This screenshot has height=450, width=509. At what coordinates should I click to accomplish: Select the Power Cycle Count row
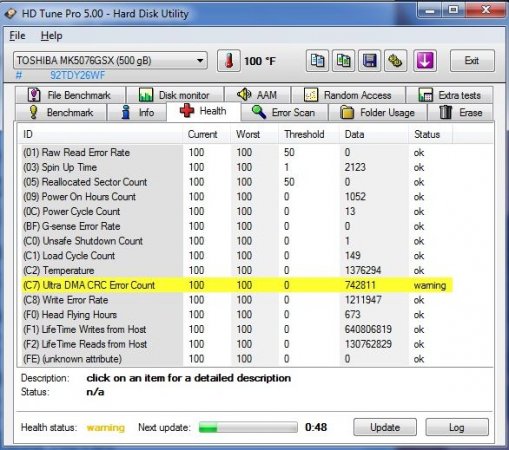click(237, 211)
